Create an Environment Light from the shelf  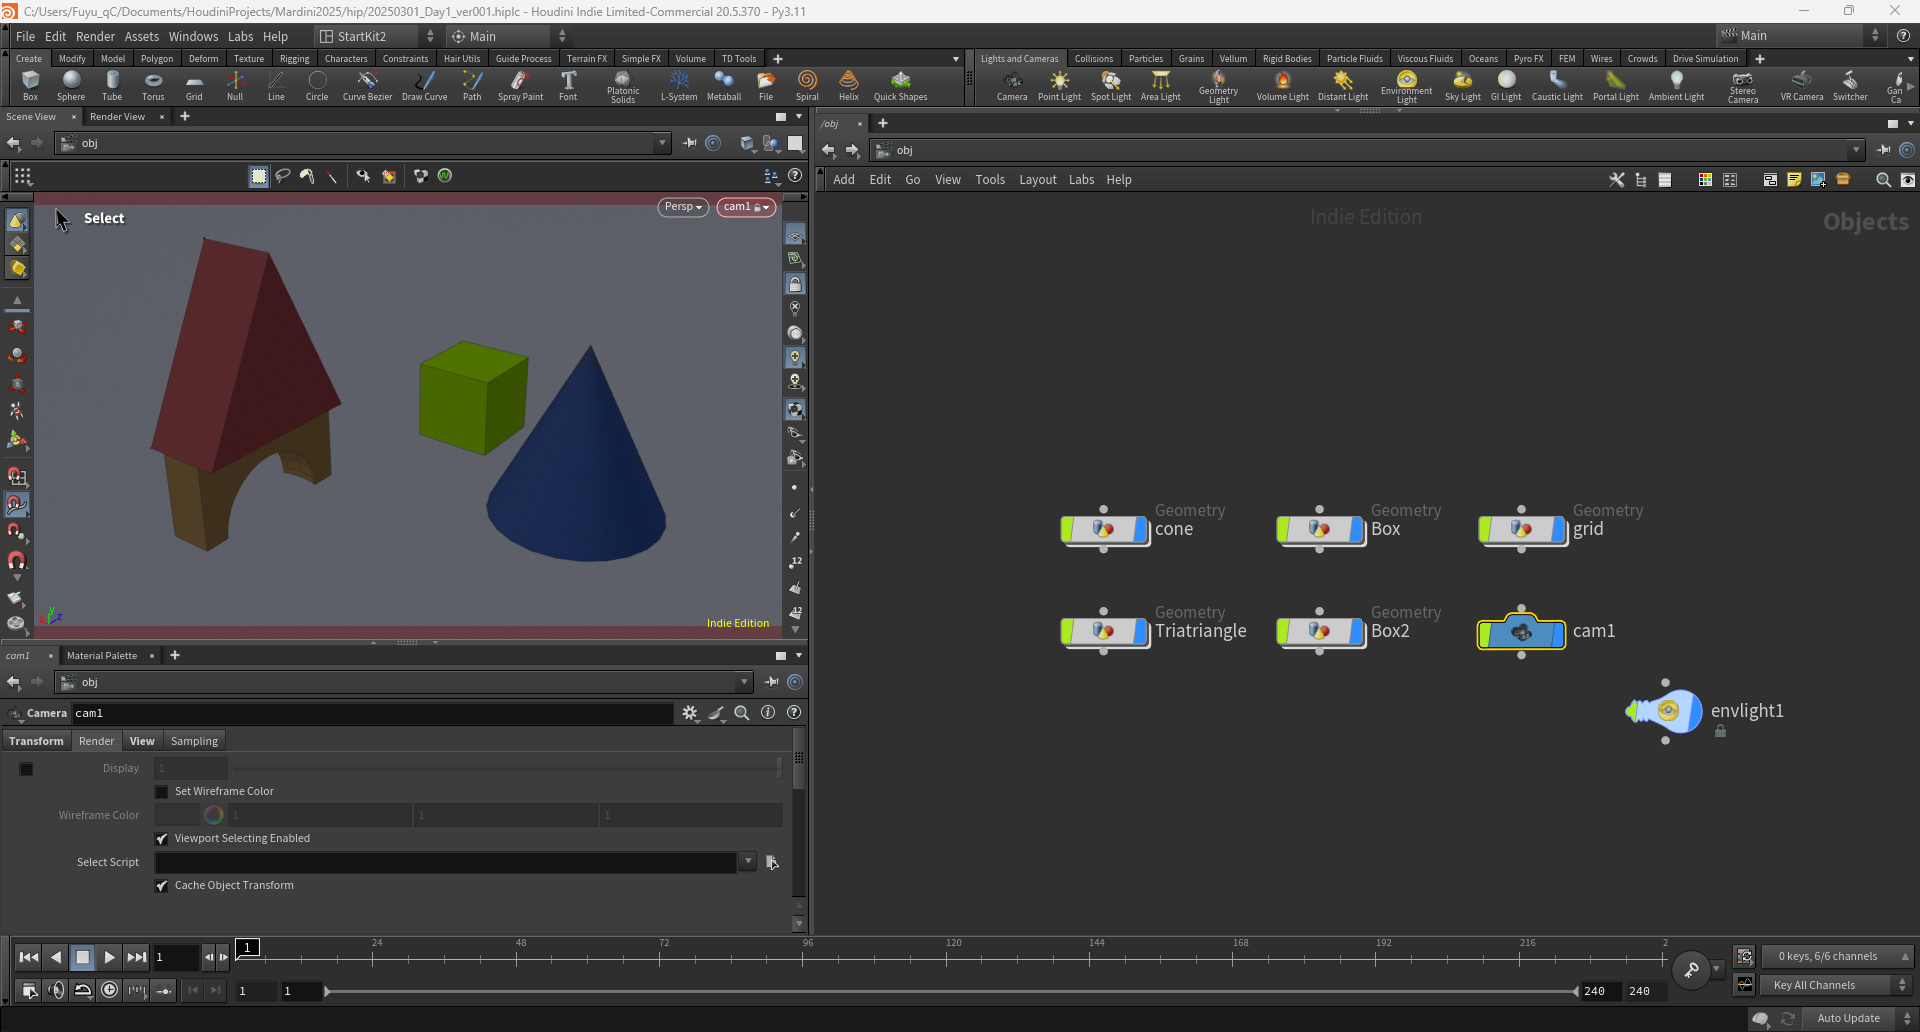pos(1406,87)
